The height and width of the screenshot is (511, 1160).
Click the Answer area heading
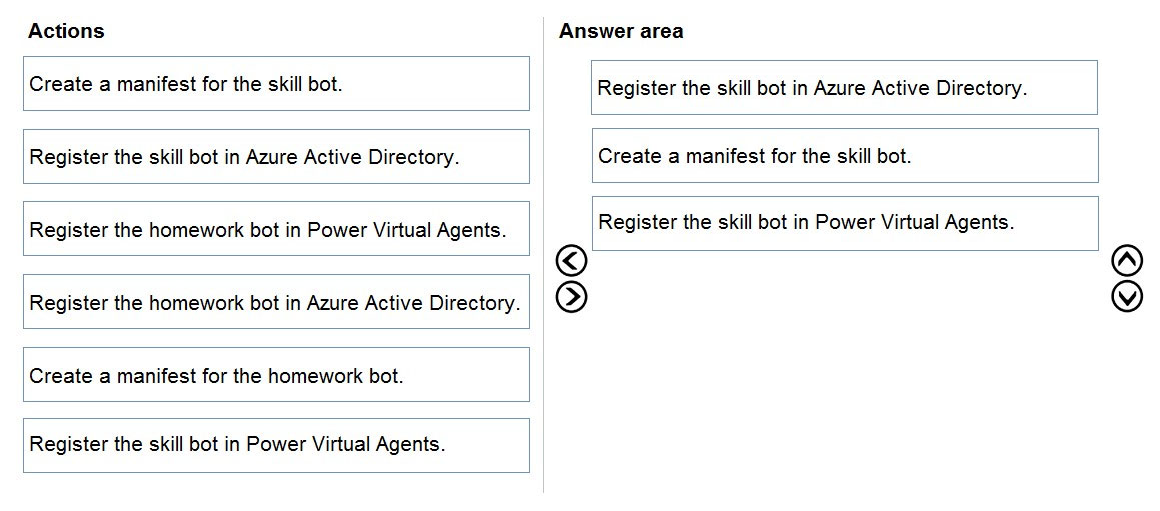(621, 31)
